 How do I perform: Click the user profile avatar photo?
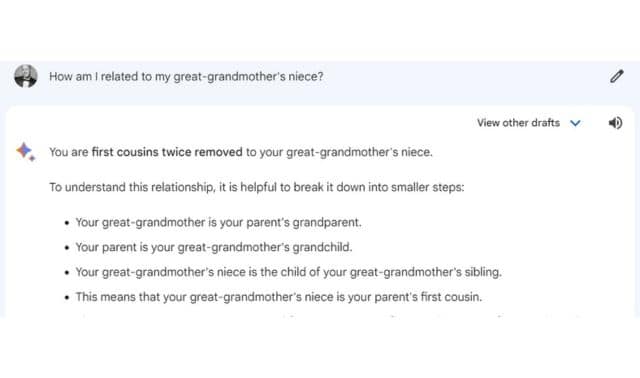tap(26, 76)
